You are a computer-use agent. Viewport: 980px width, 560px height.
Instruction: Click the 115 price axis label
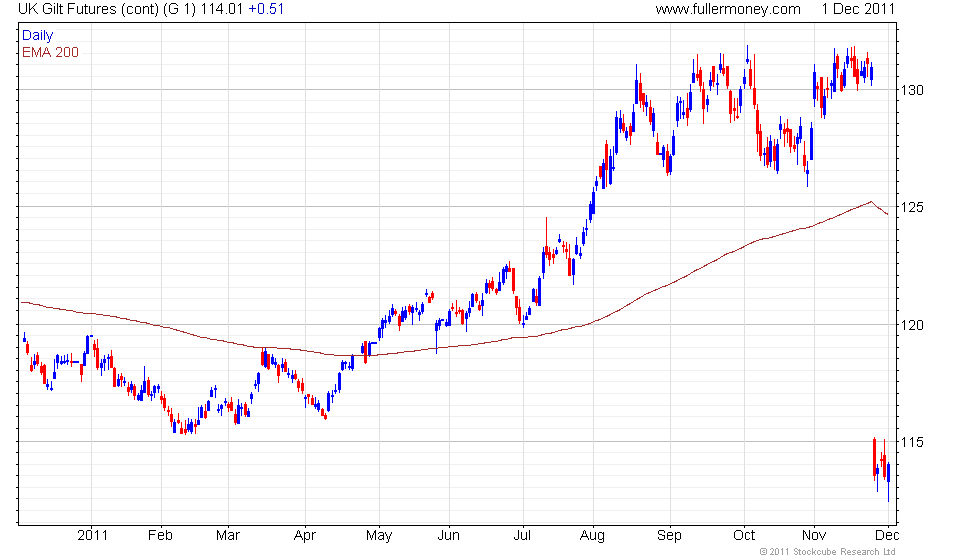pyautogui.click(x=912, y=442)
